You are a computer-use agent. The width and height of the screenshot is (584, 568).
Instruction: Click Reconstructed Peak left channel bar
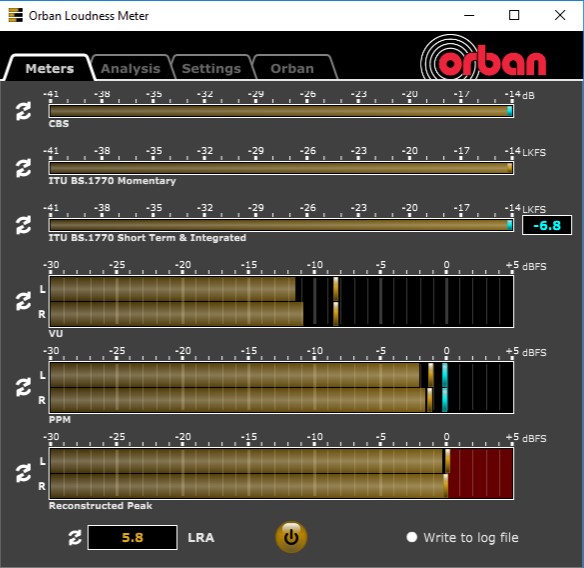[x=281, y=461]
